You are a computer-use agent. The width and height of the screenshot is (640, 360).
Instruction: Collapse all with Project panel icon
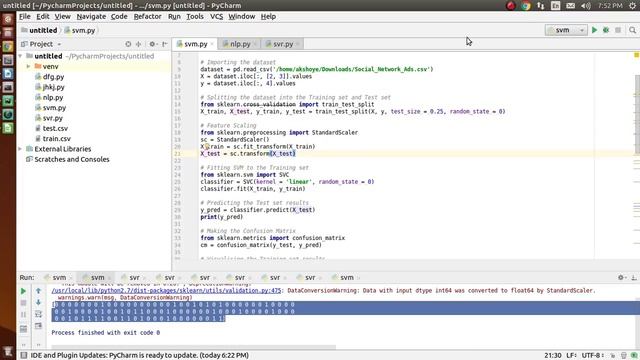(139, 44)
